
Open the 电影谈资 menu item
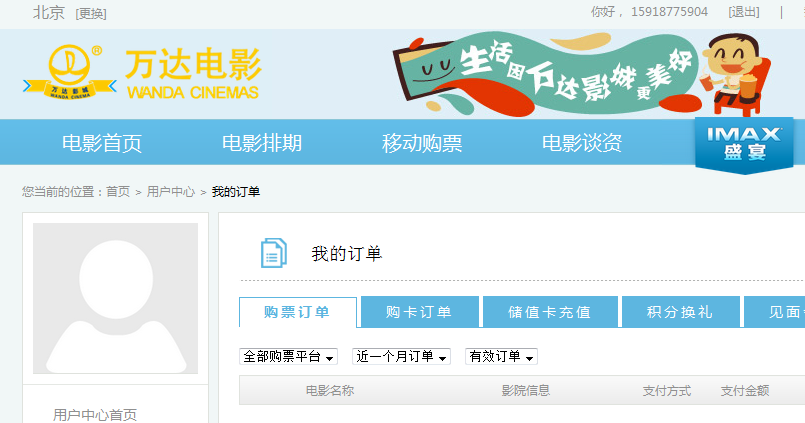point(582,143)
